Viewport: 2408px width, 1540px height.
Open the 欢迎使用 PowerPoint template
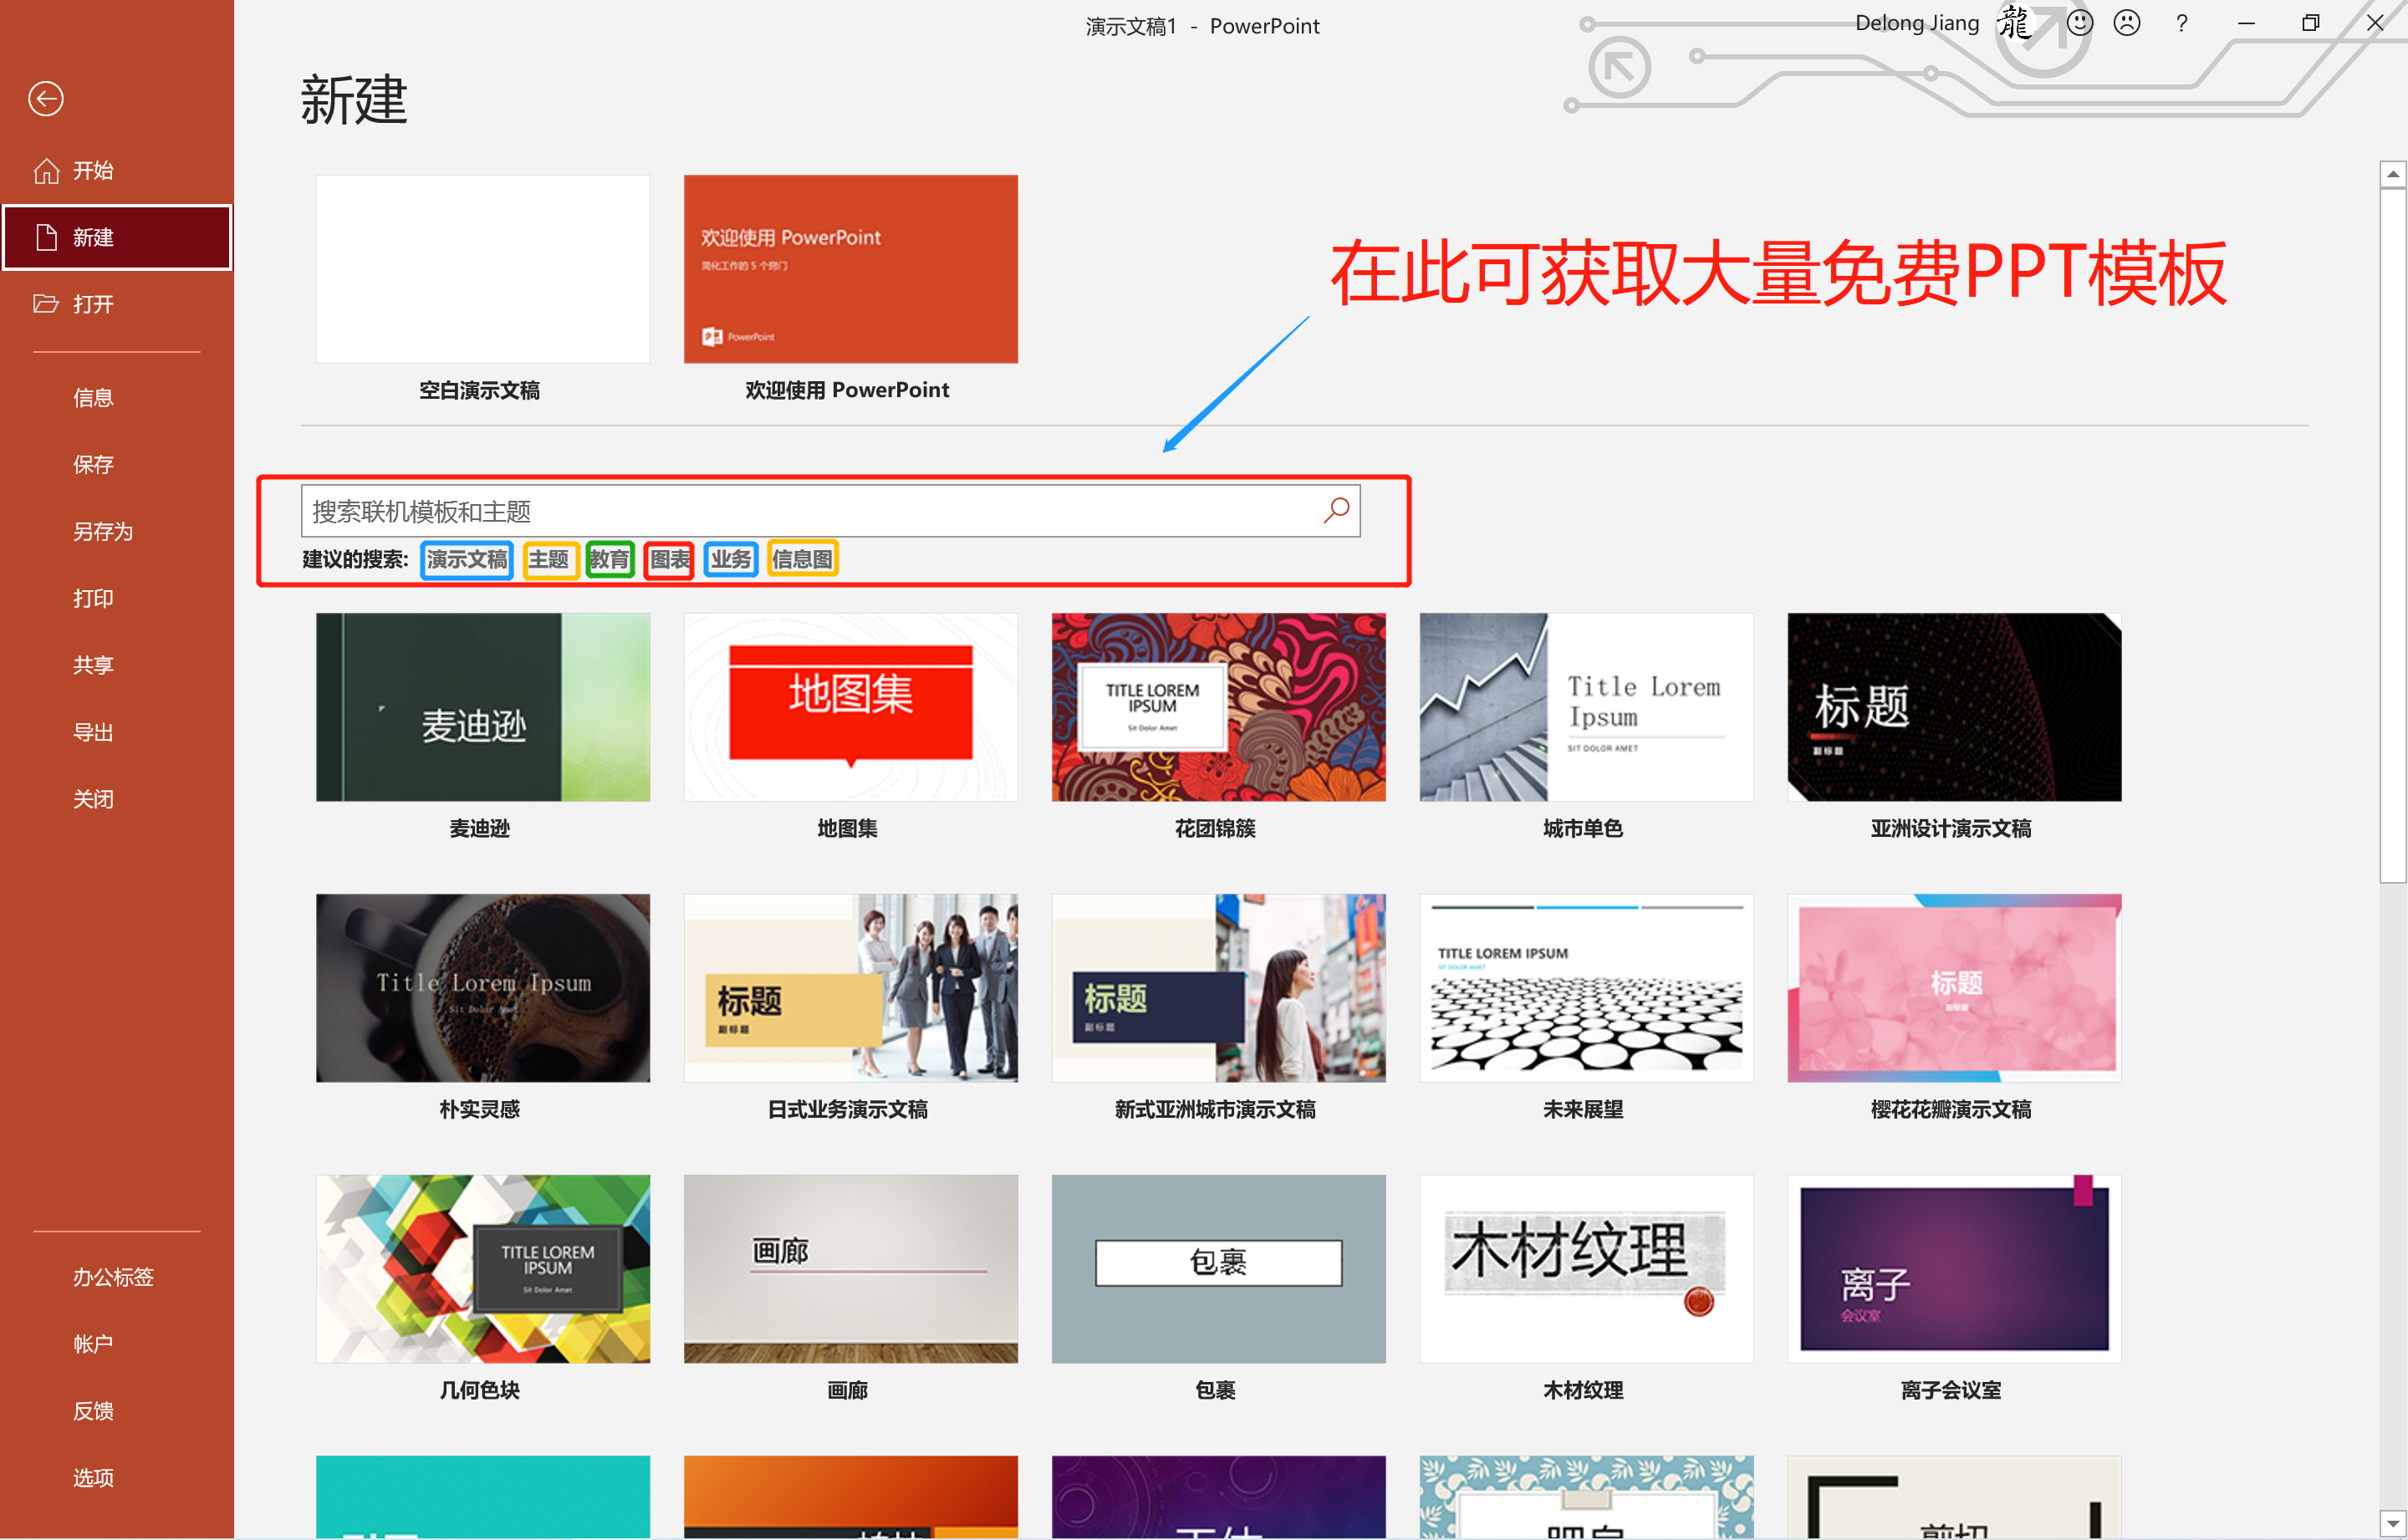pyautogui.click(x=851, y=269)
